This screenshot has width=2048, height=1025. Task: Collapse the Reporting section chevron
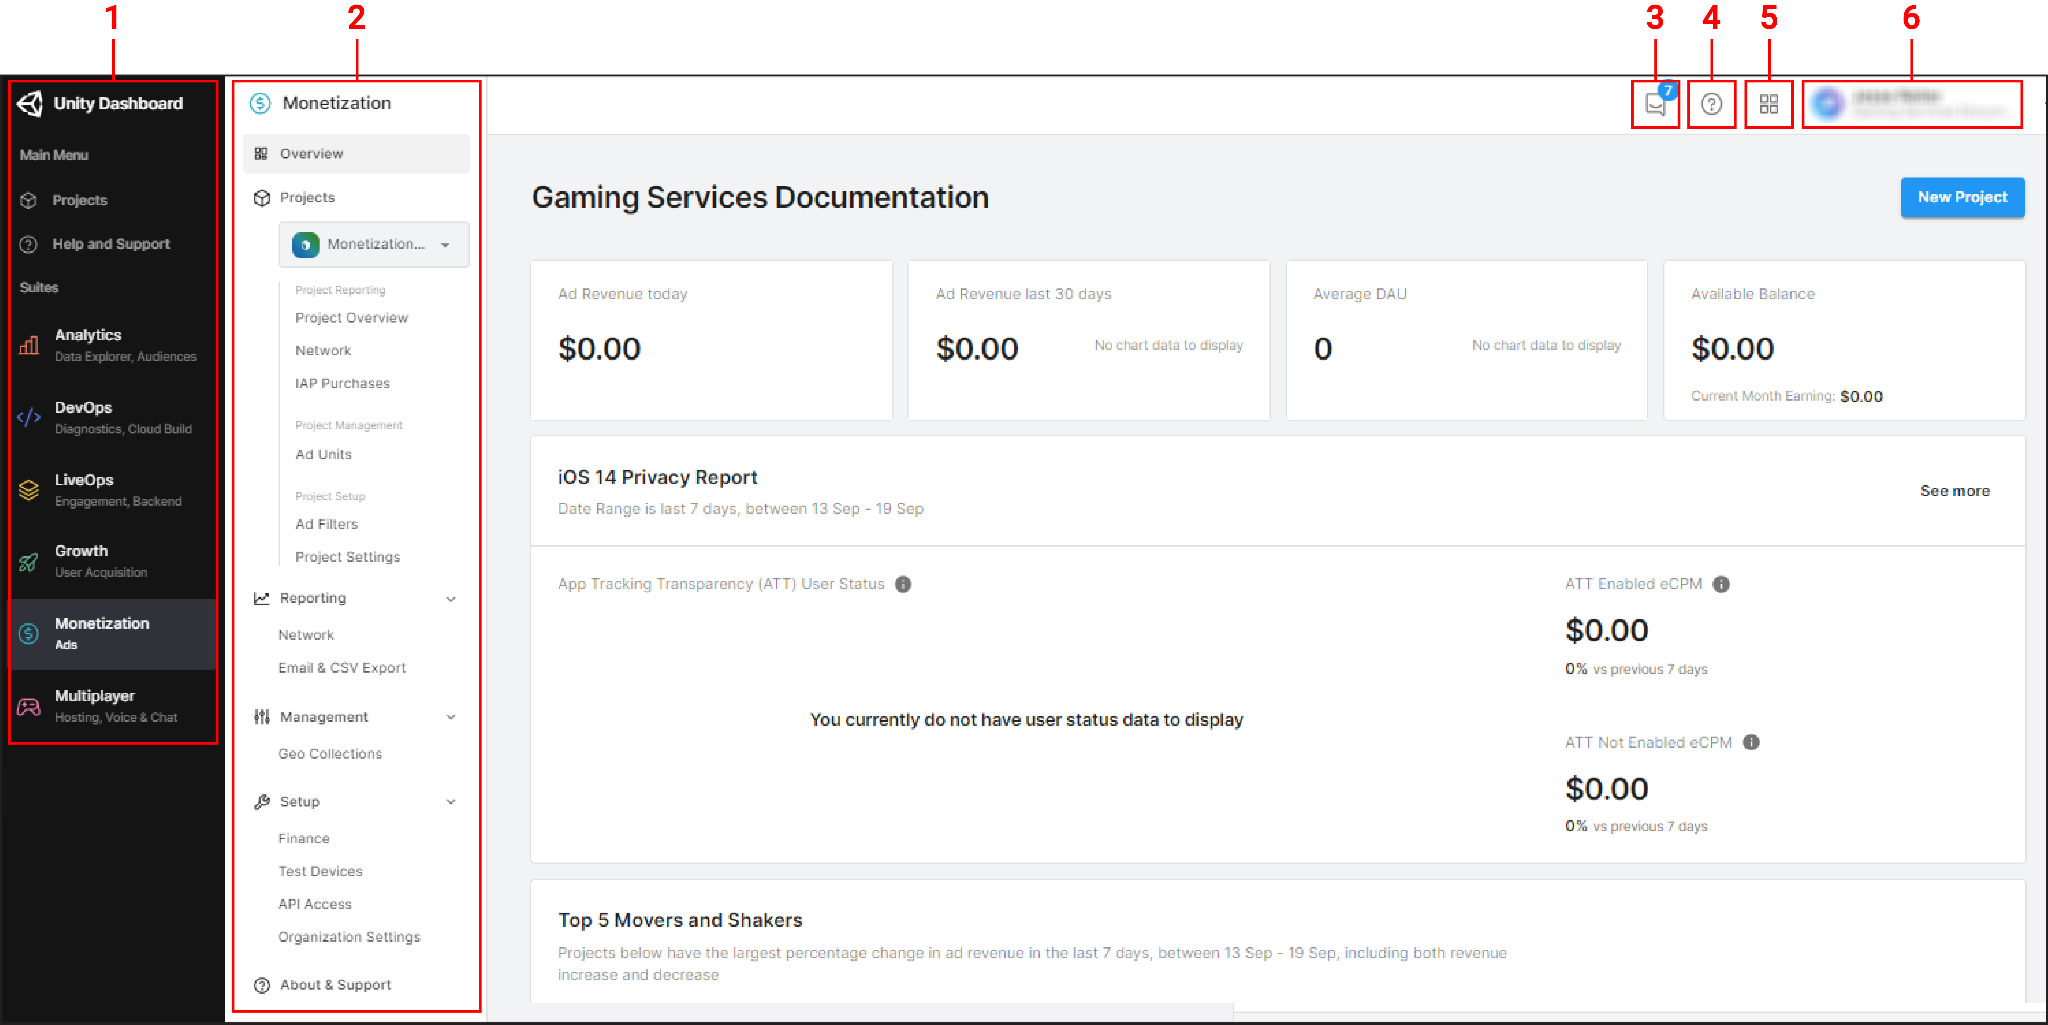(x=453, y=598)
